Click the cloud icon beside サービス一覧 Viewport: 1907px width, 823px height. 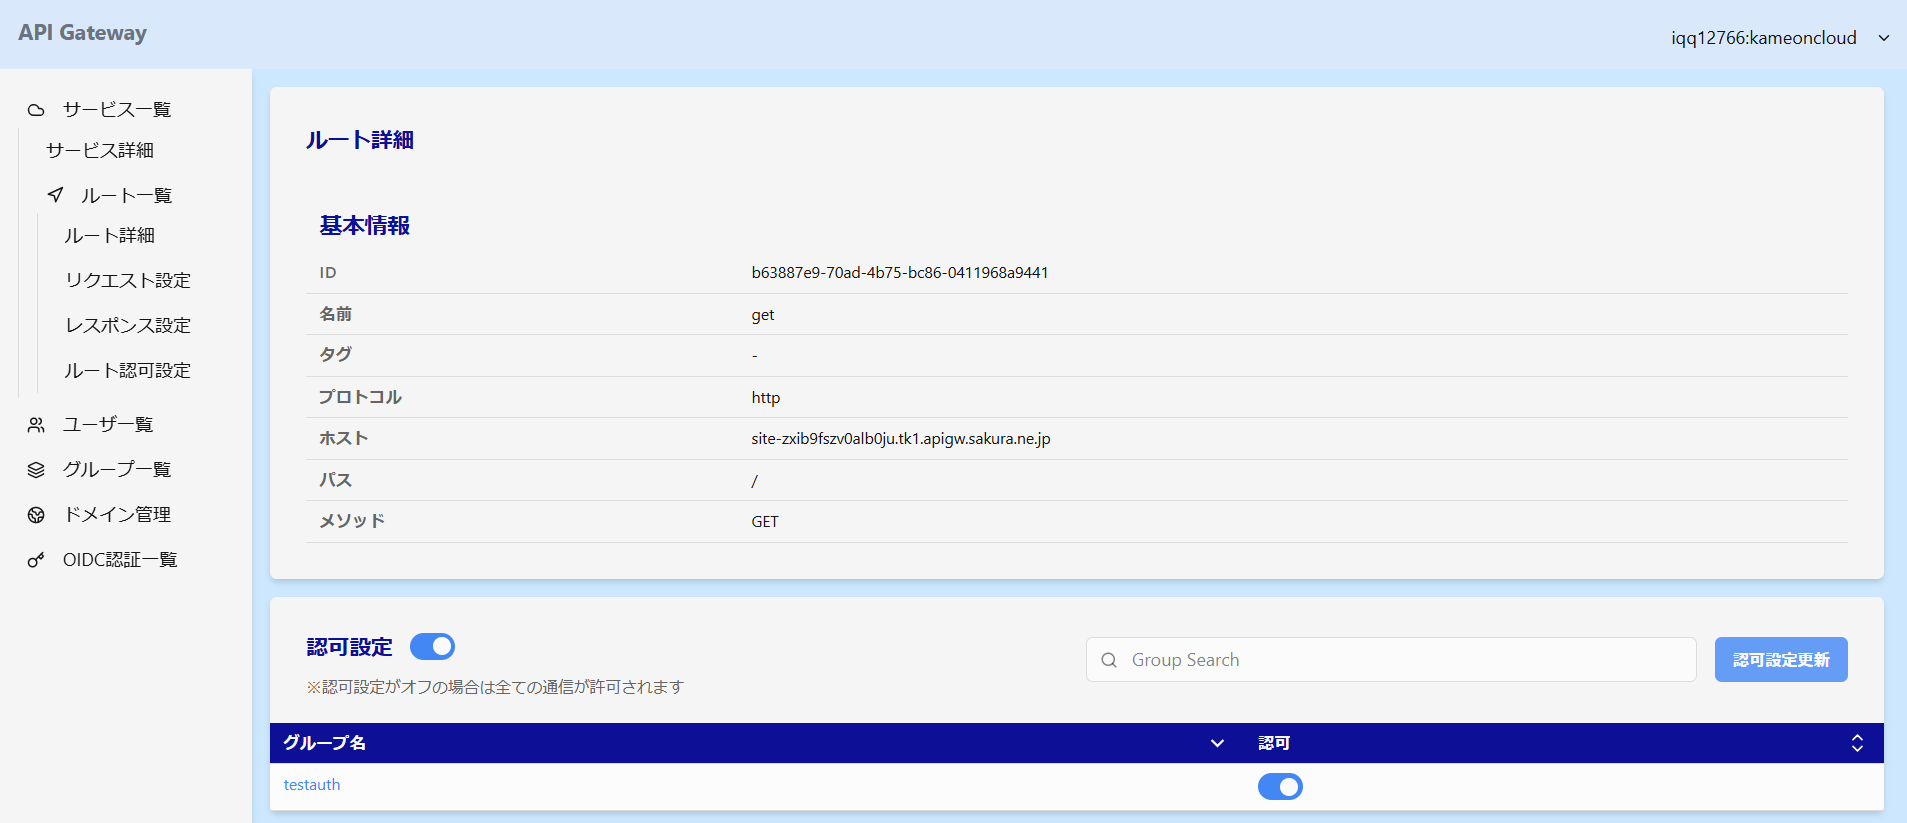[36, 110]
